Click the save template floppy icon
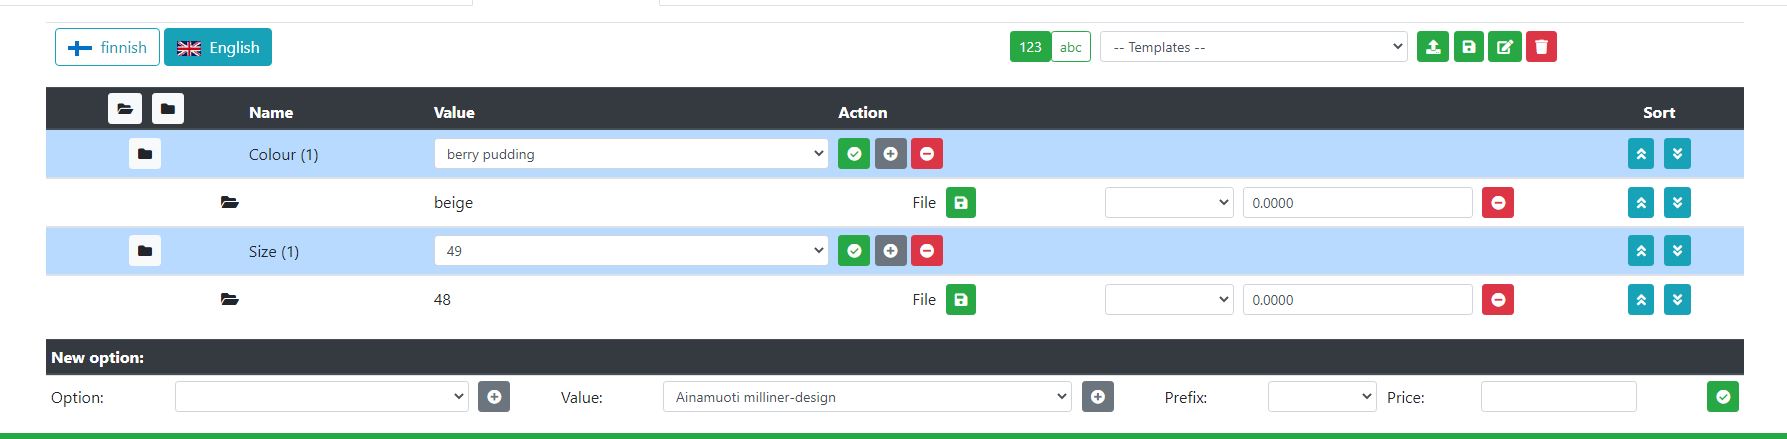 click(1469, 47)
